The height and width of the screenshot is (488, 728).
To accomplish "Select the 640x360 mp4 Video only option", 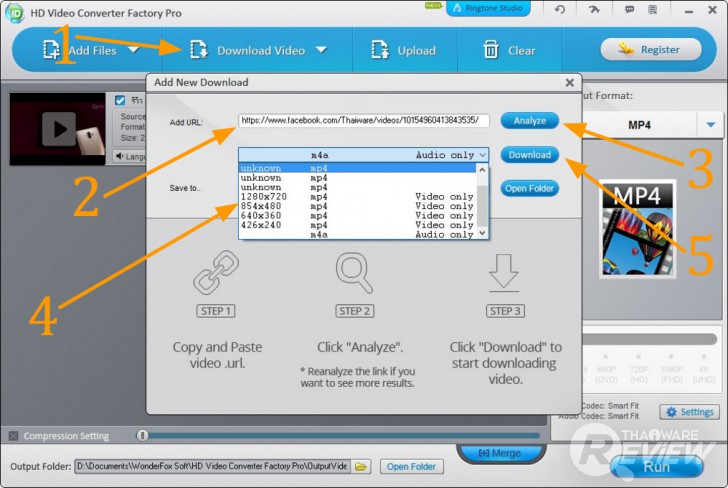I will point(358,215).
